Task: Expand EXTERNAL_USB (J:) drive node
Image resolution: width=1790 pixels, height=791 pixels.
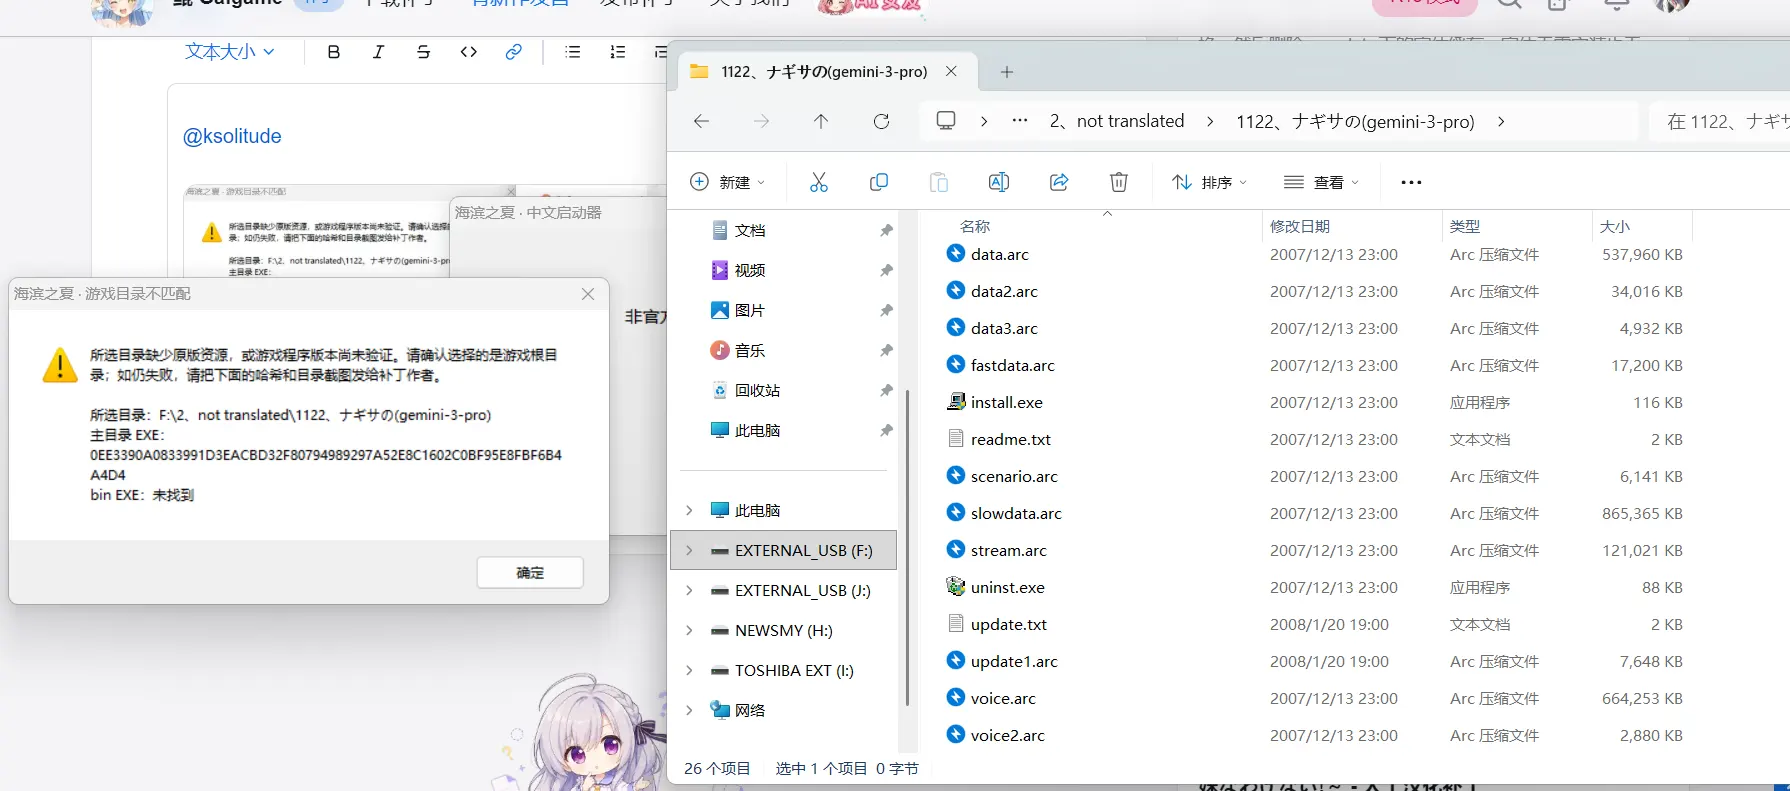Action: [689, 590]
